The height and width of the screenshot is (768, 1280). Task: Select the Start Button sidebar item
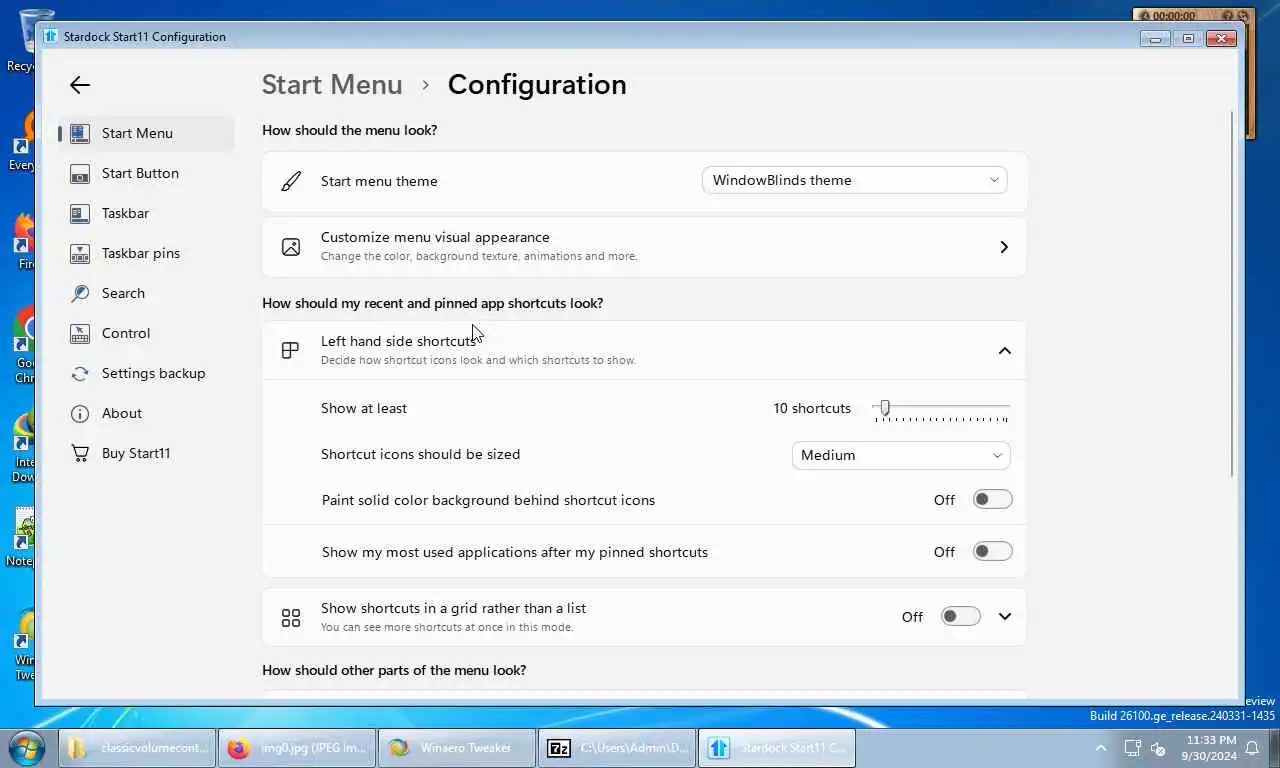tap(147, 173)
